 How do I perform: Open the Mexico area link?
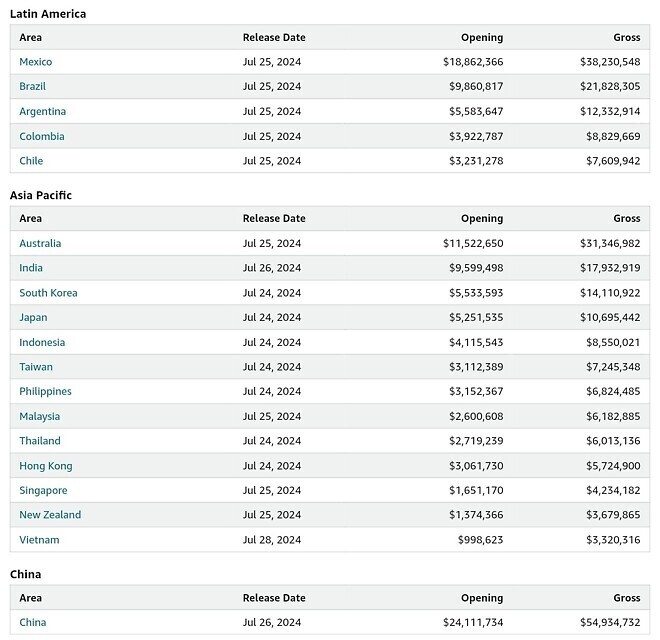point(36,62)
